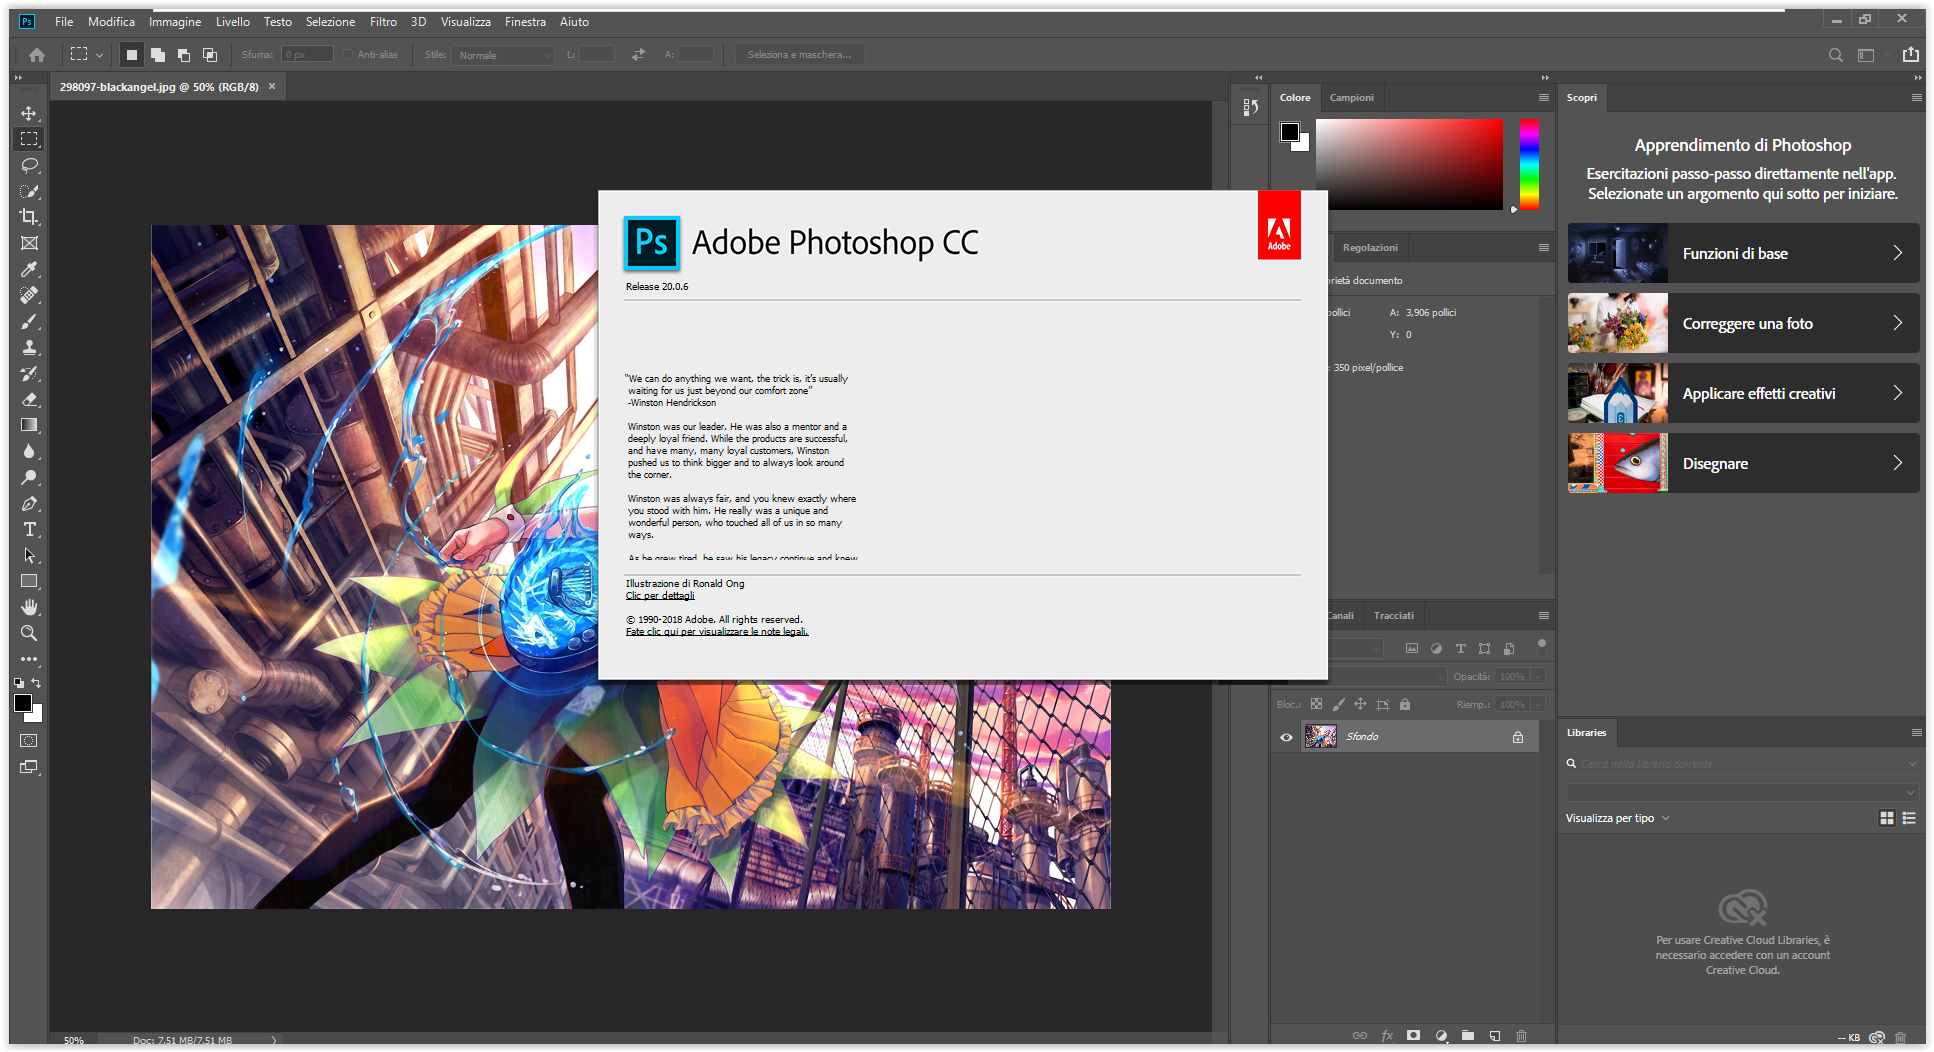This screenshot has height=1052, width=1934.
Task: Select the Brush tool
Action: pyautogui.click(x=29, y=321)
